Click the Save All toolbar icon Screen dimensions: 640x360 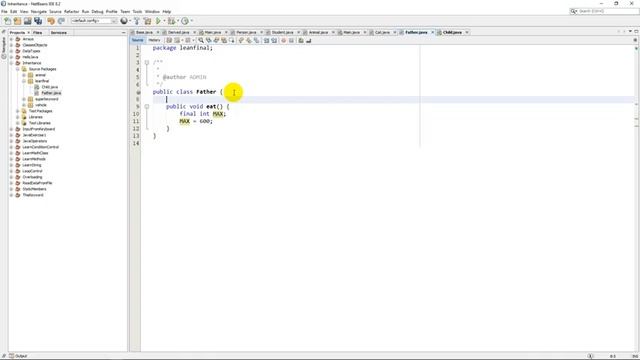38,21
